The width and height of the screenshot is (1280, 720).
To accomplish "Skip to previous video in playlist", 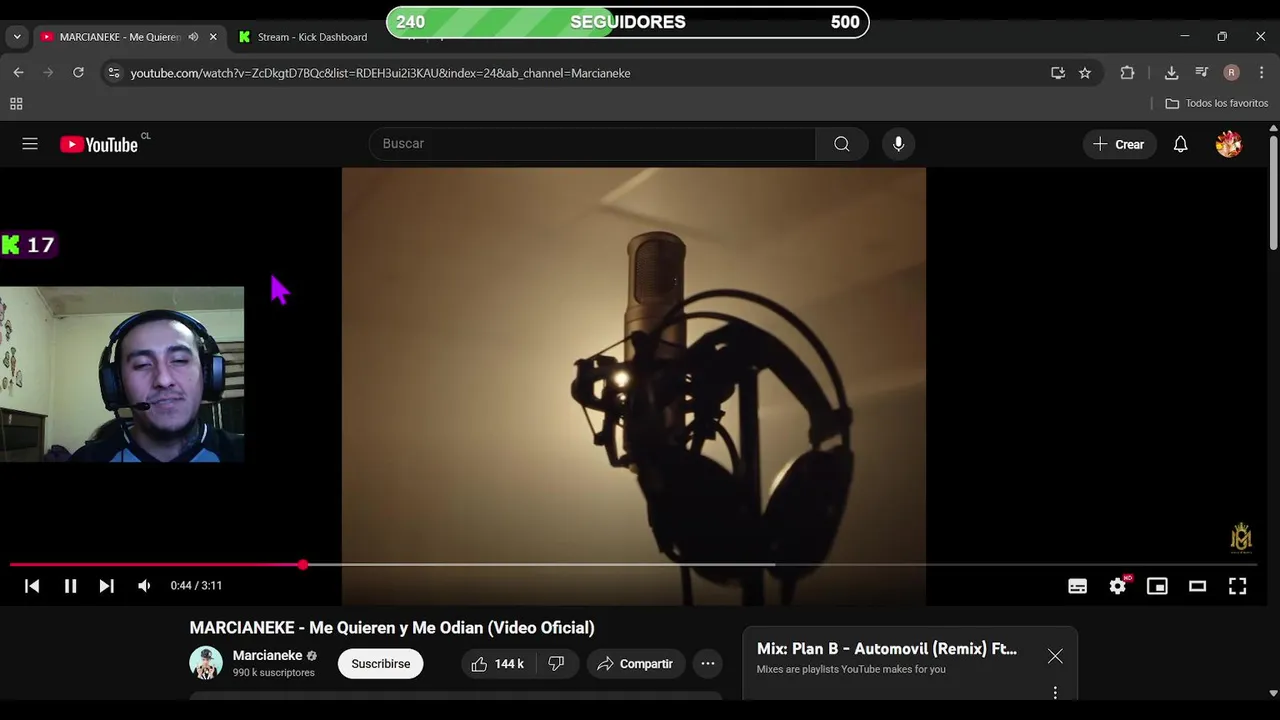I will point(32,586).
